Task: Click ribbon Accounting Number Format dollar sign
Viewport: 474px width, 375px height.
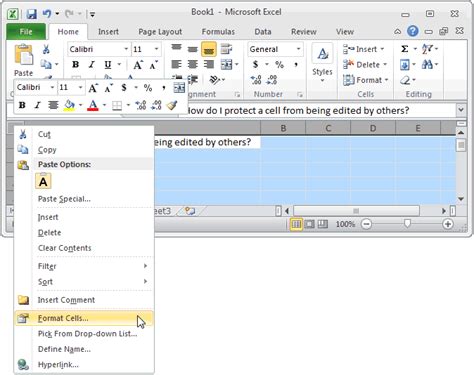Action: (x=256, y=64)
